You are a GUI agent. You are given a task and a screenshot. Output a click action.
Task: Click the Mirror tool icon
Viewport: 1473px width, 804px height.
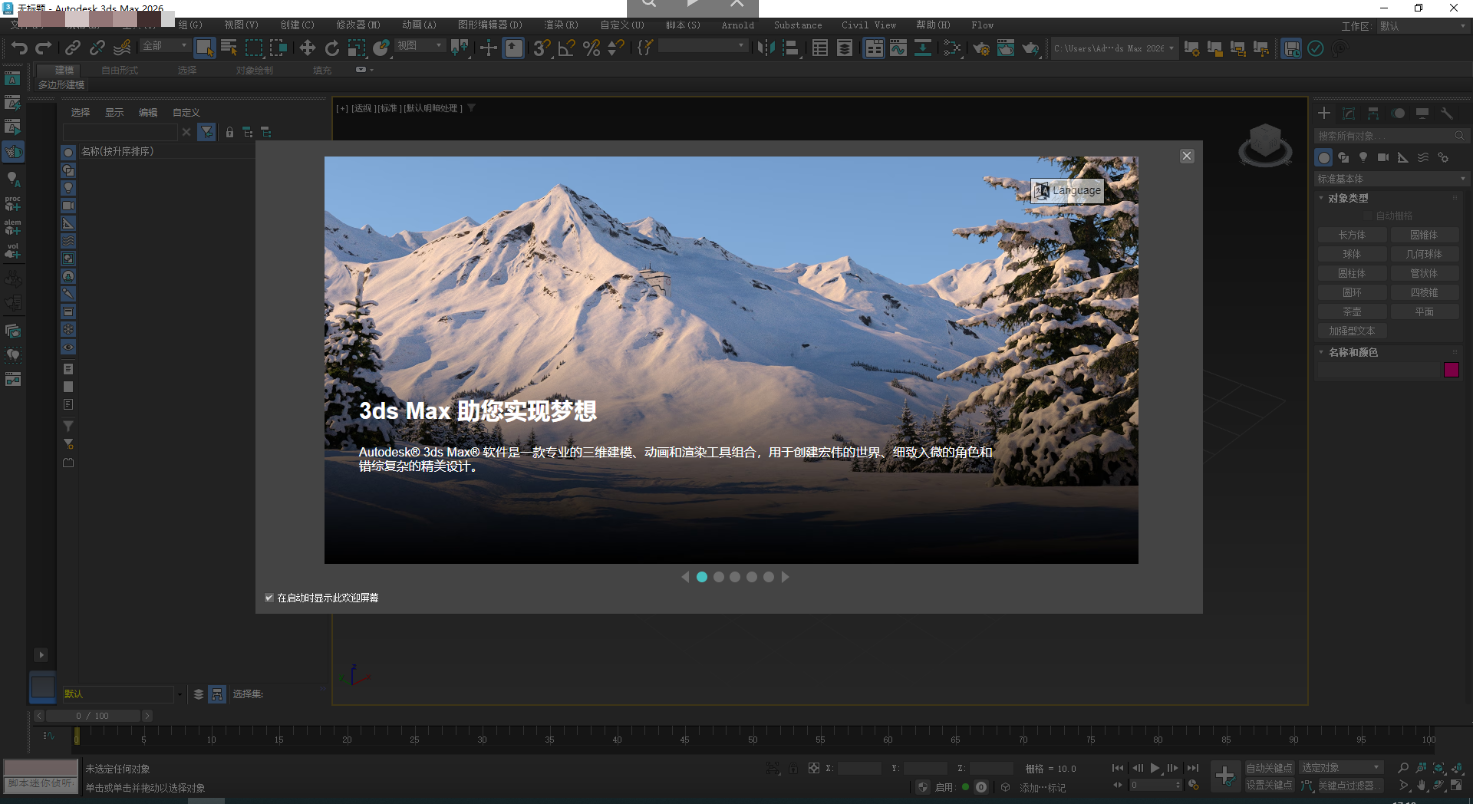765,47
